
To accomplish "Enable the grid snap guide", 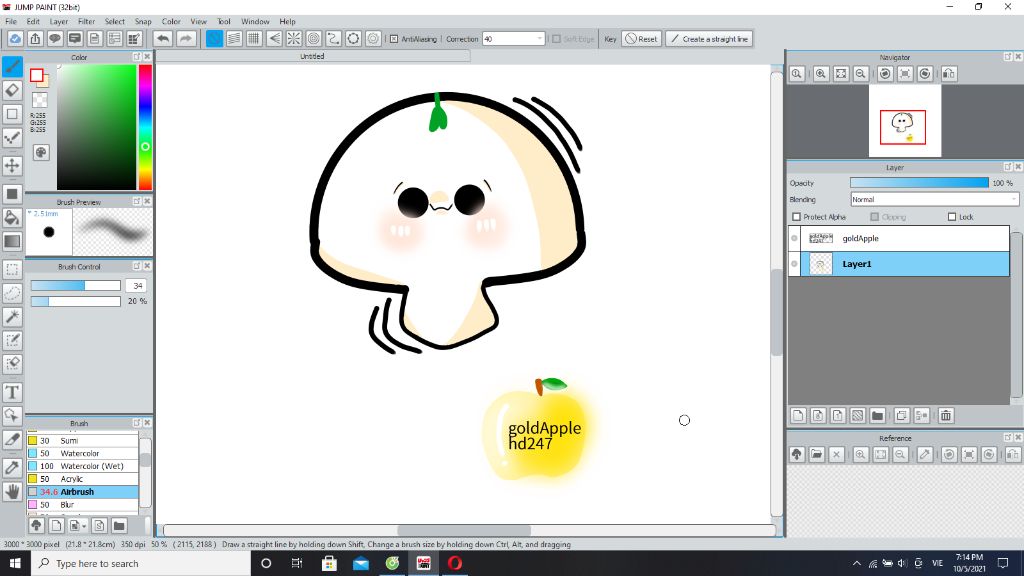I will coord(254,39).
